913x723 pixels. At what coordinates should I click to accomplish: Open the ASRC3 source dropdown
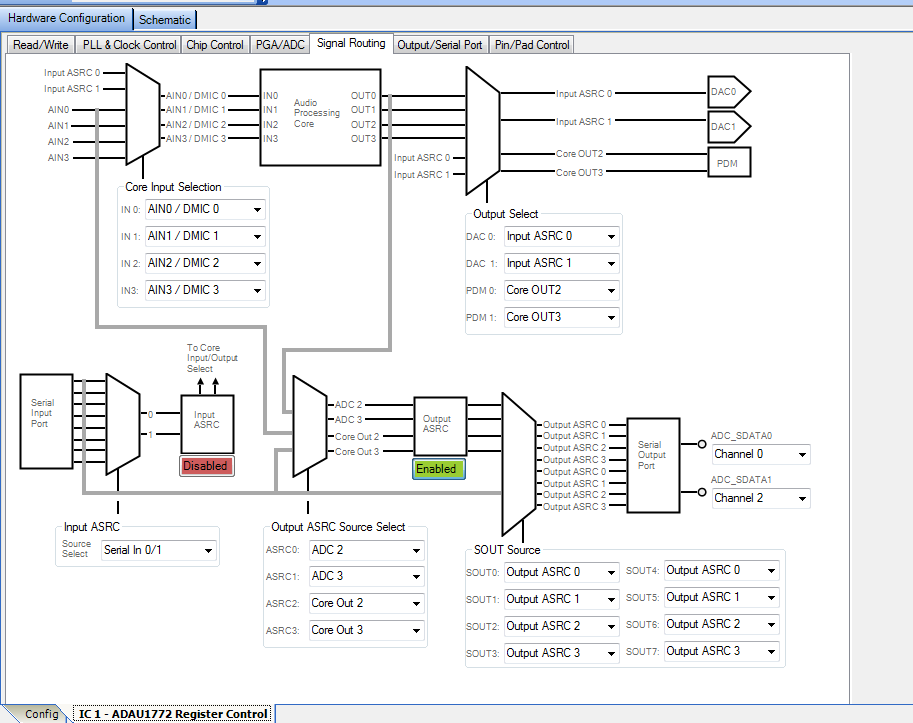point(367,630)
